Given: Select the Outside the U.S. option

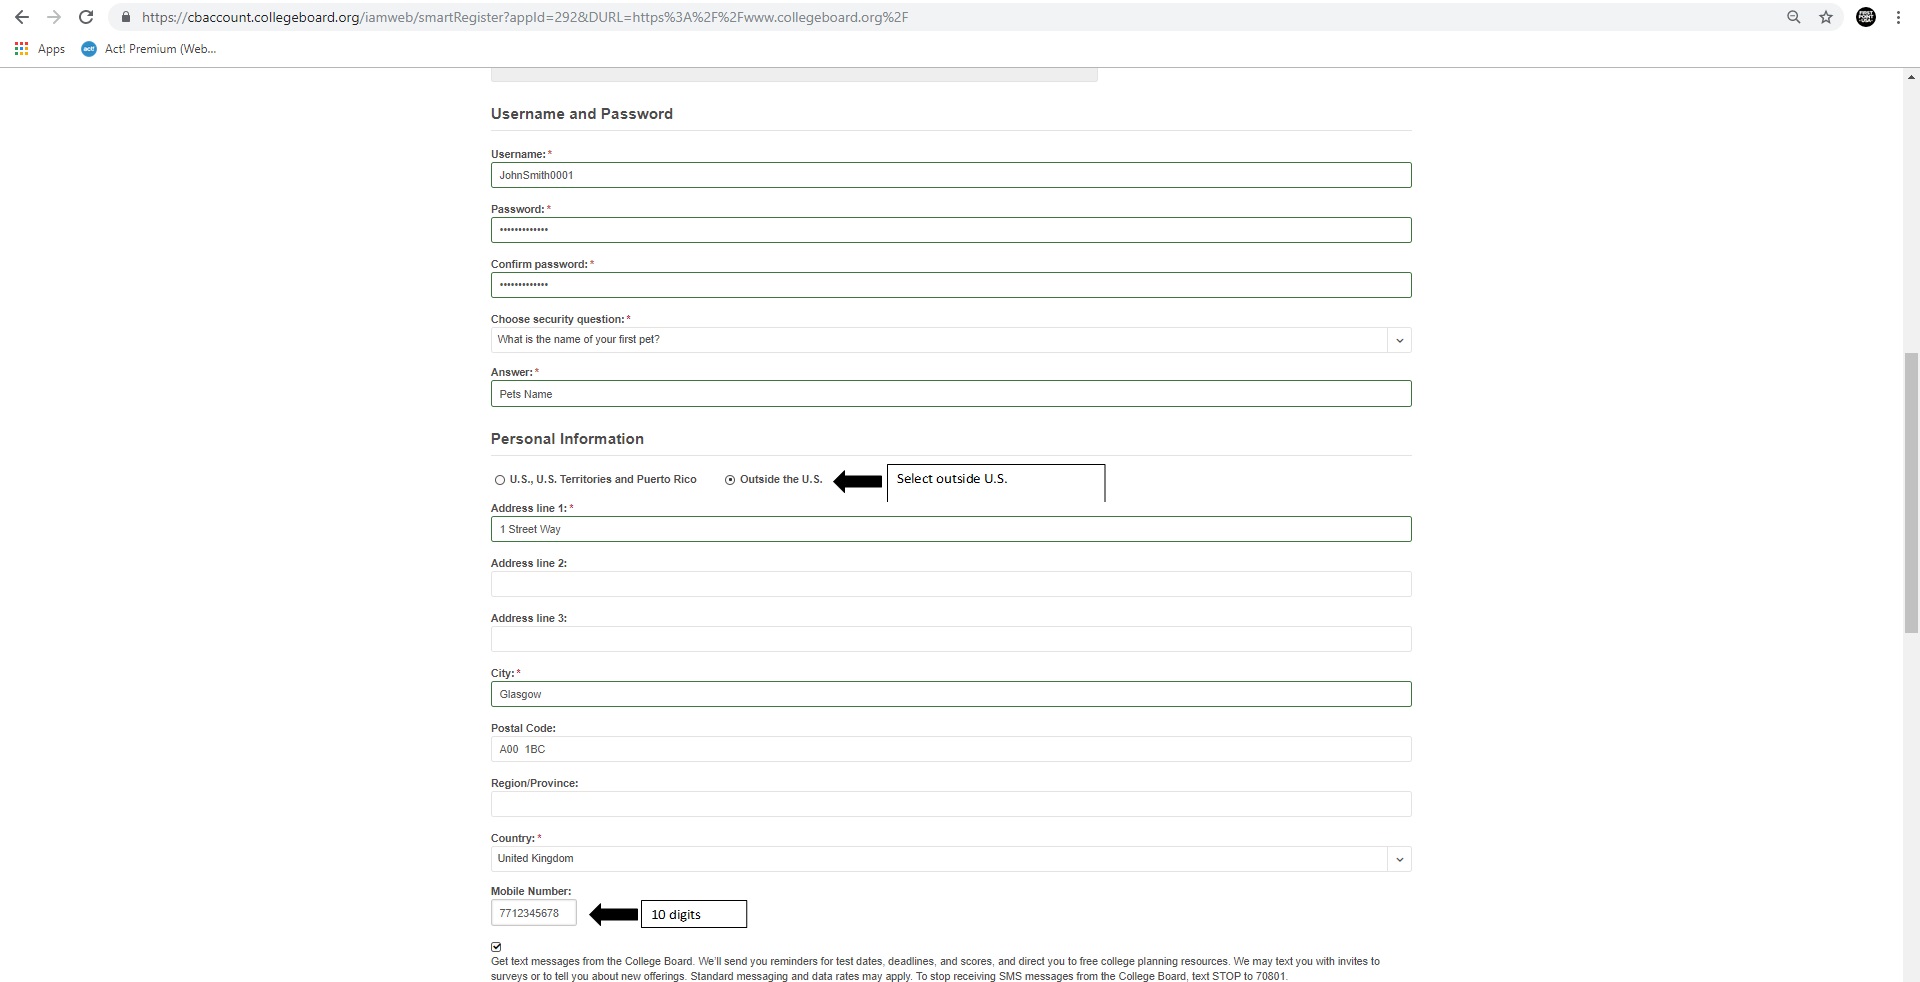Looking at the screenshot, I should (x=730, y=480).
